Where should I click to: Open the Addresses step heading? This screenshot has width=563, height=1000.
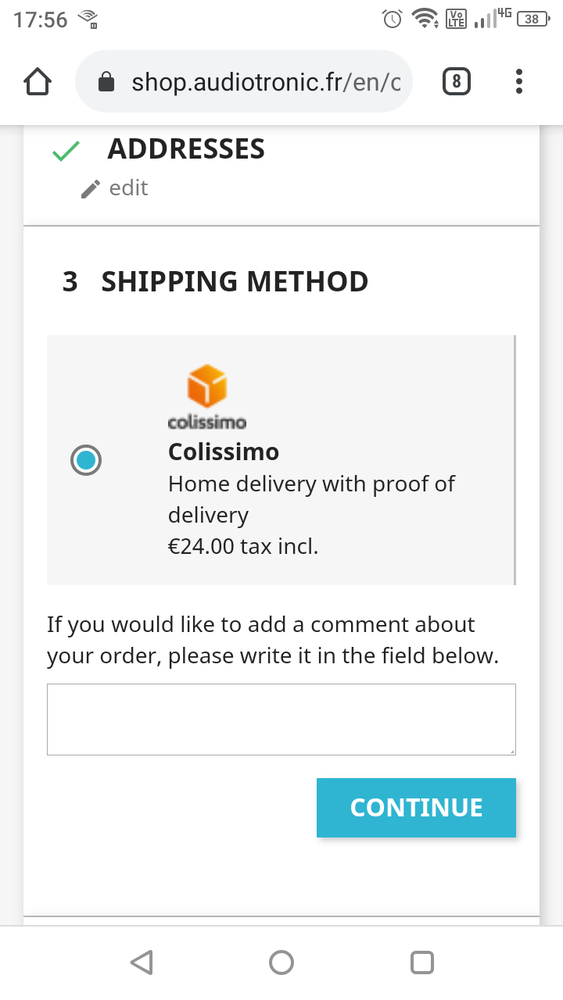click(186, 149)
